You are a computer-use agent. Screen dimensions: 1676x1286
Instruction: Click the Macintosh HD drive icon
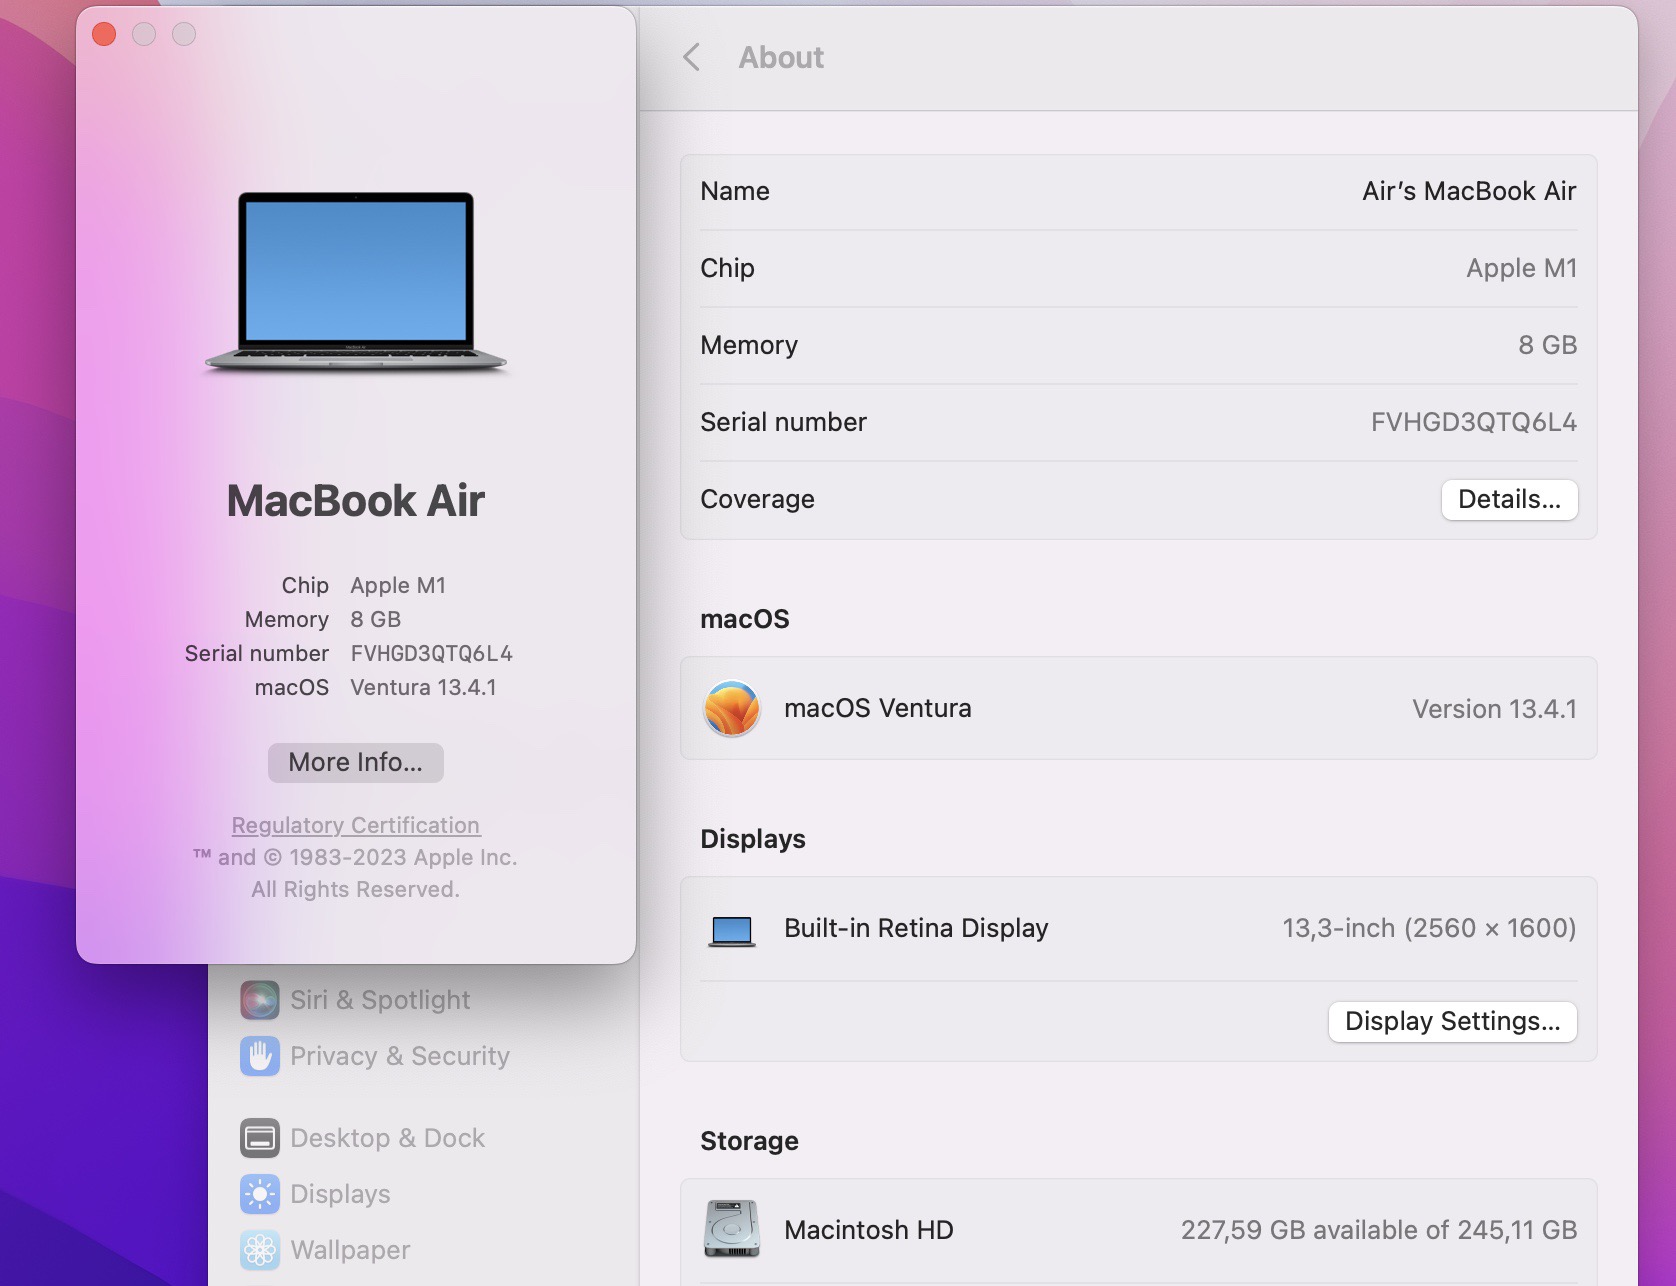click(x=732, y=1229)
